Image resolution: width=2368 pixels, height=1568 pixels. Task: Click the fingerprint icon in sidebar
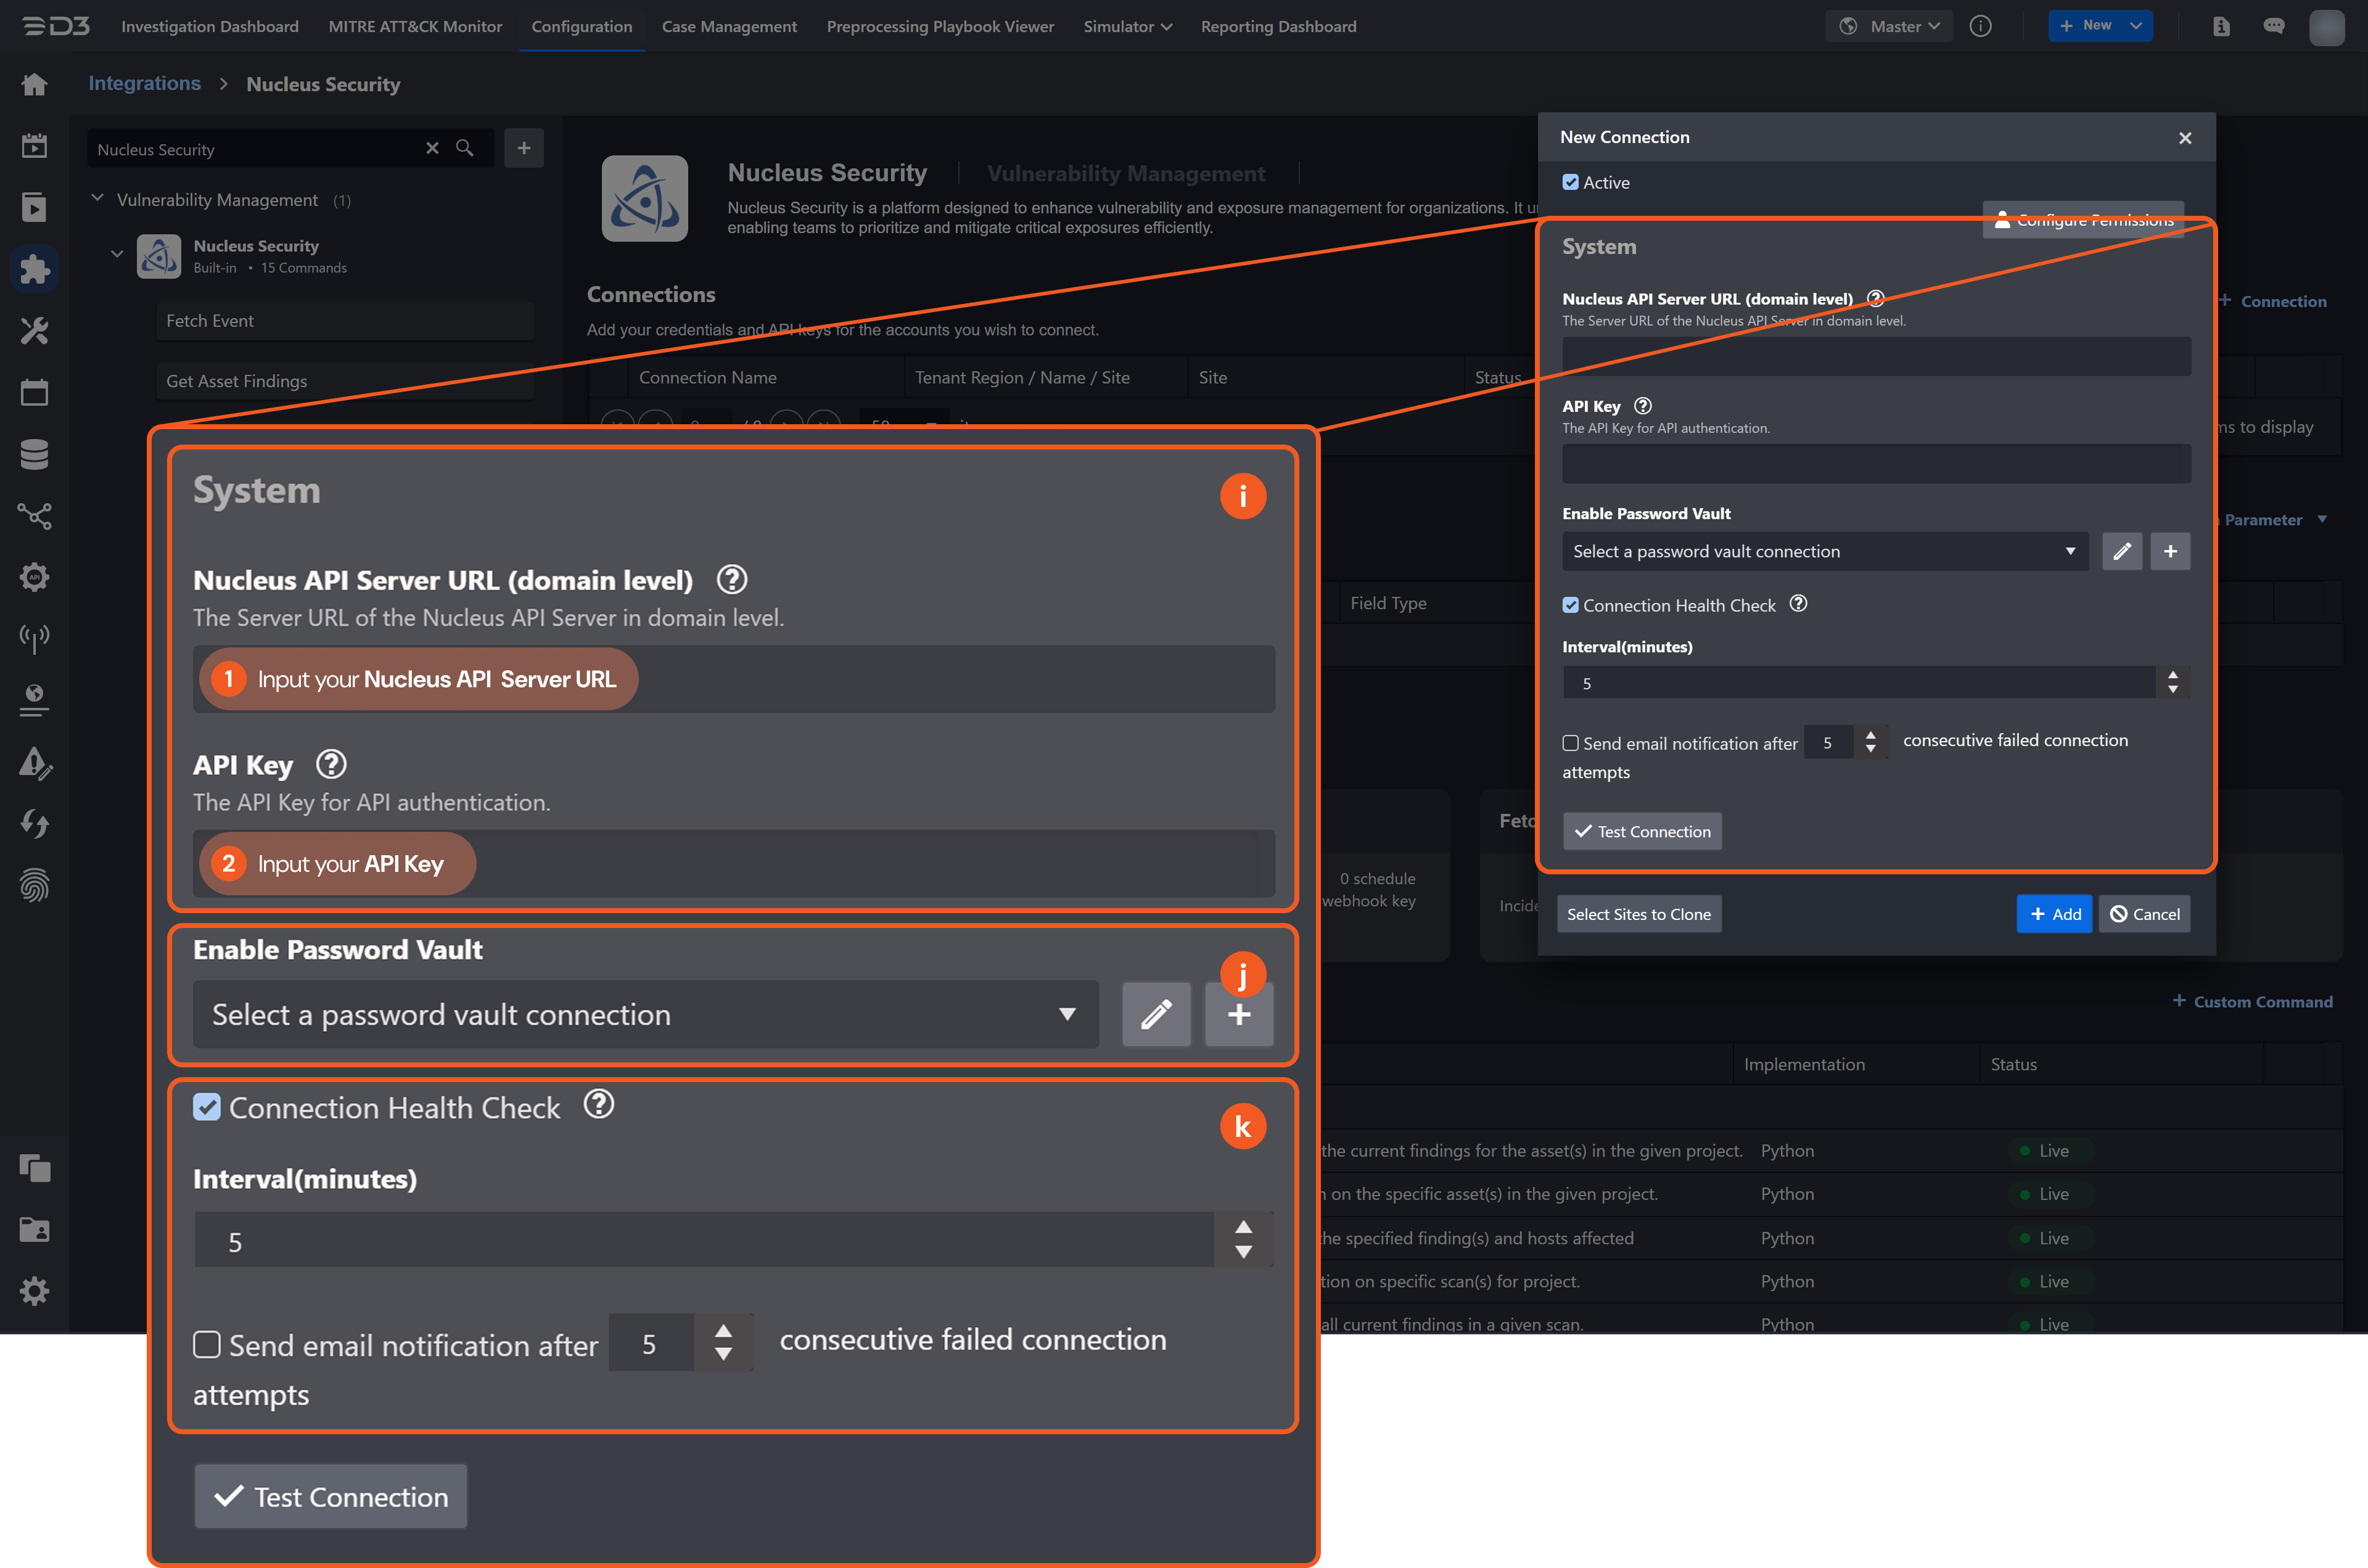(35, 885)
